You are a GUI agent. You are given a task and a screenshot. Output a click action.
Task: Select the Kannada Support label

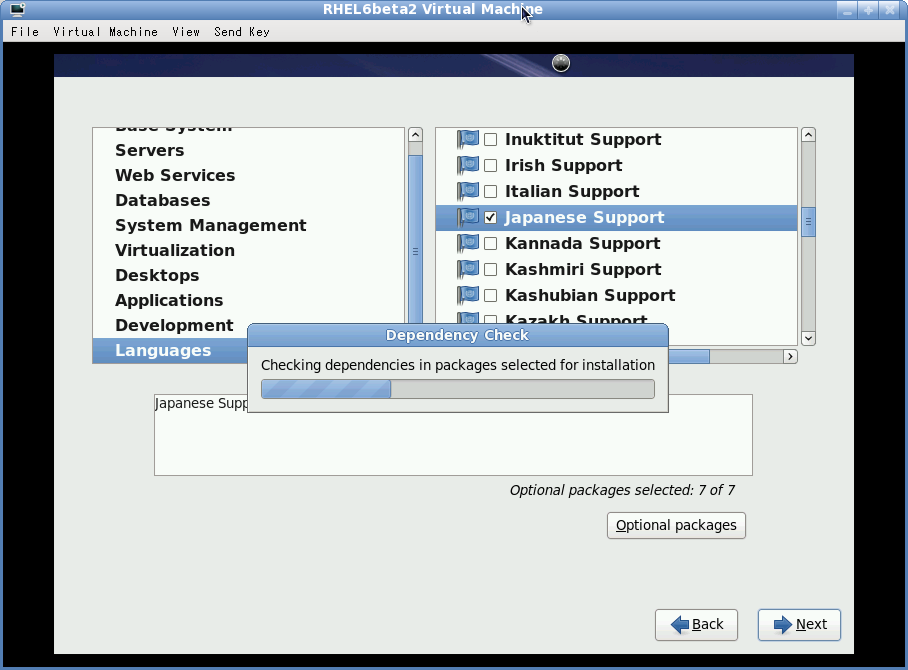click(x=583, y=244)
